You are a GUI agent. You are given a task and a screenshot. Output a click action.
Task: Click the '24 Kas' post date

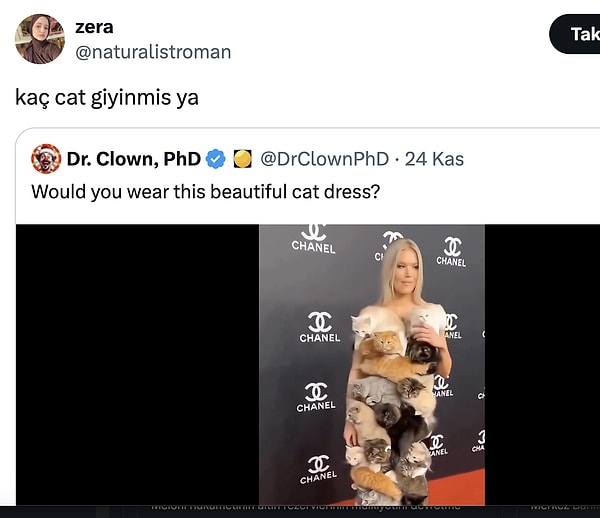pyautogui.click(x=433, y=159)
